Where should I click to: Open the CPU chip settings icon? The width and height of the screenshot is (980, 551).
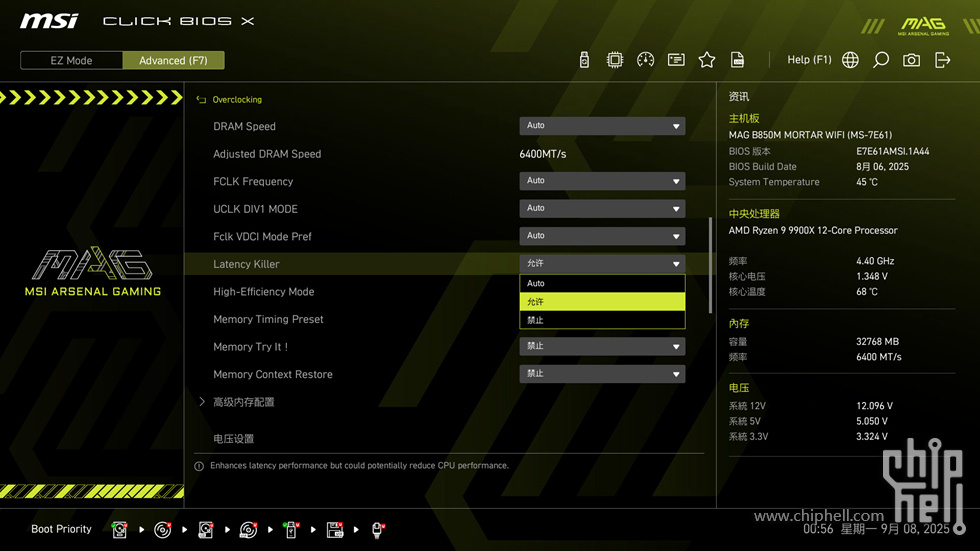[x=615, y=60]
